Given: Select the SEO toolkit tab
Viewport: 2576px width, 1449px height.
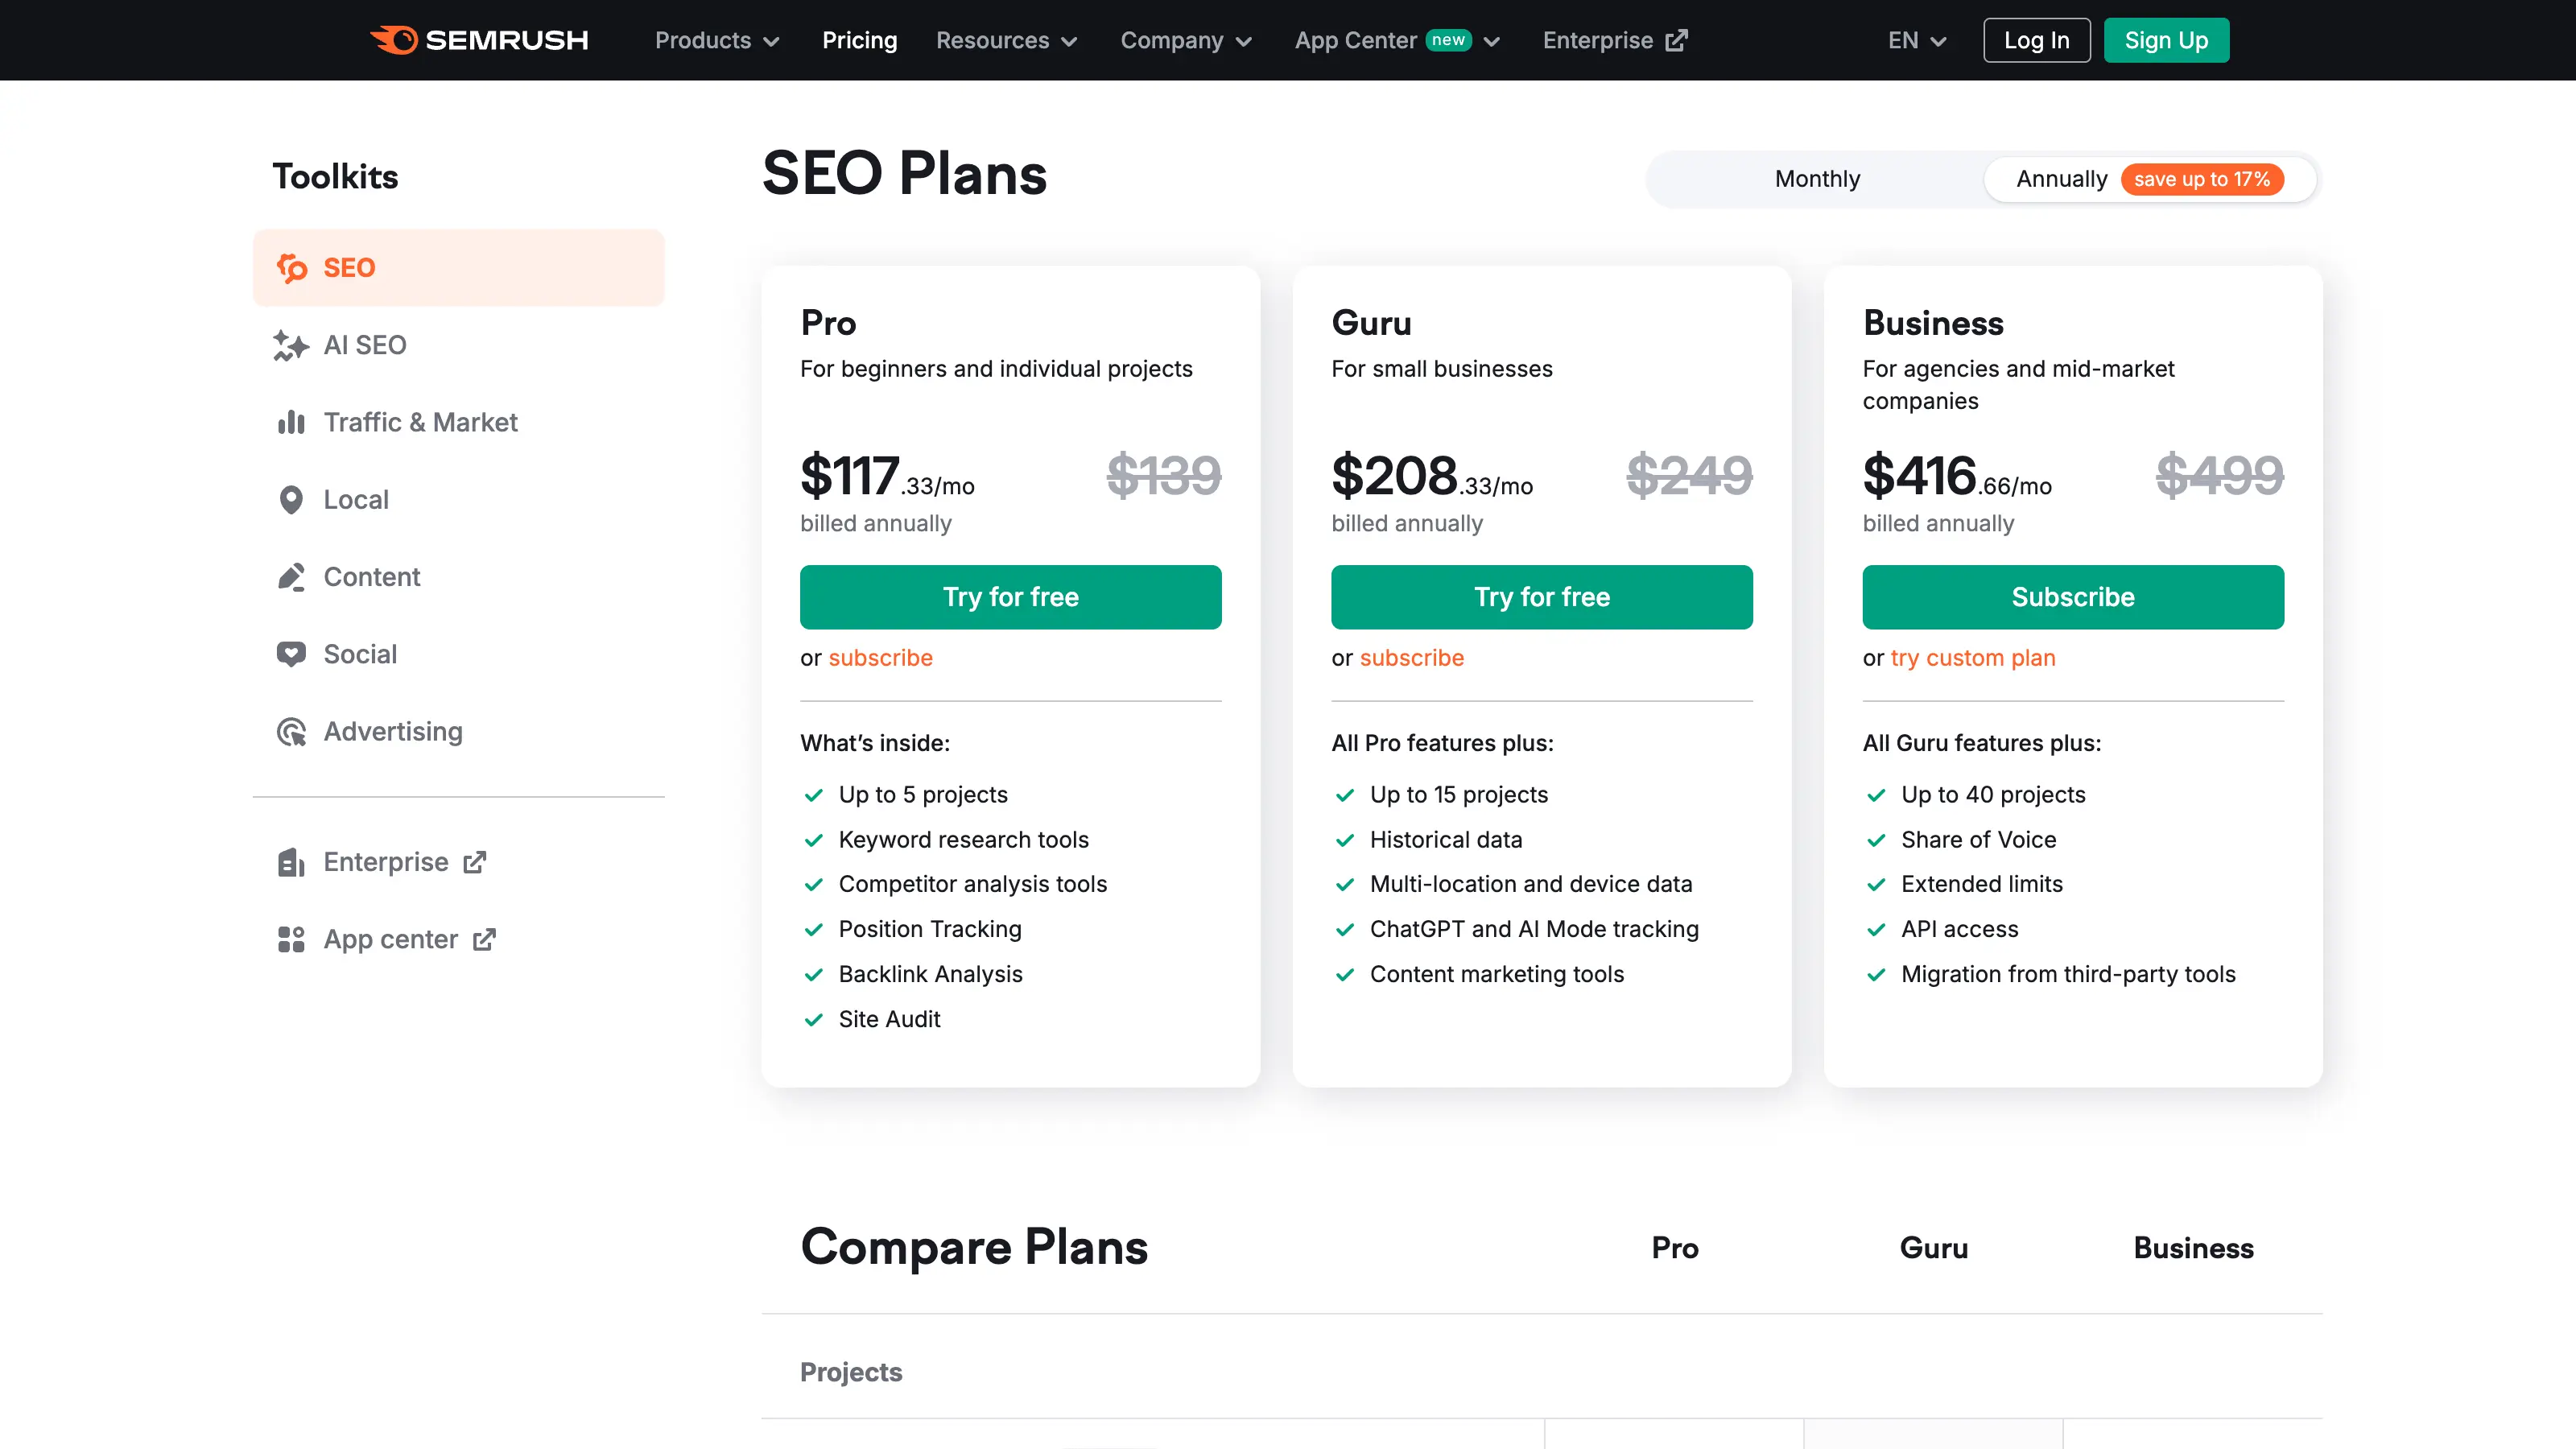Looking at the screenshot, I should click(458, 267).
